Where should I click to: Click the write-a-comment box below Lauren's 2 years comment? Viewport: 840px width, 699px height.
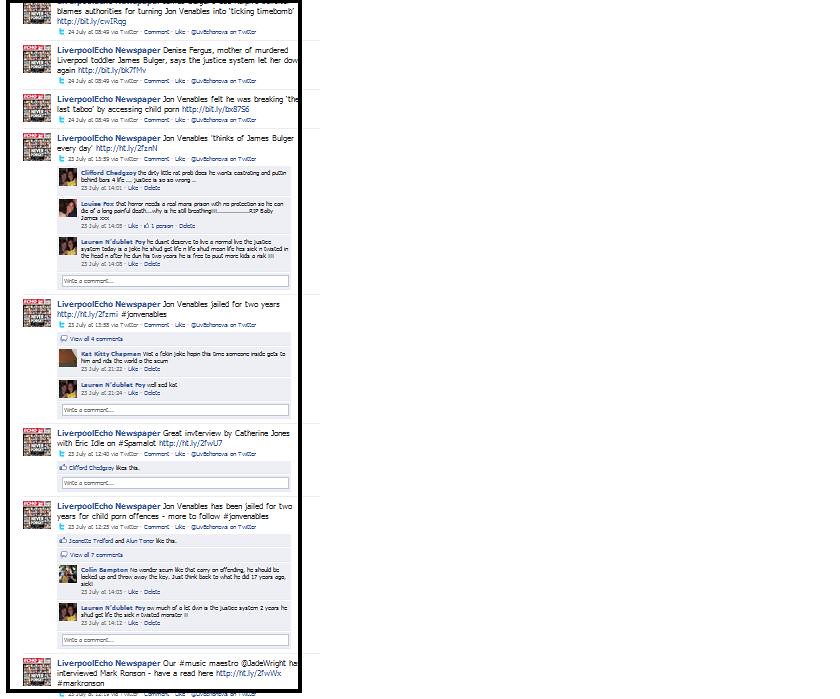[x=175, y=640]
